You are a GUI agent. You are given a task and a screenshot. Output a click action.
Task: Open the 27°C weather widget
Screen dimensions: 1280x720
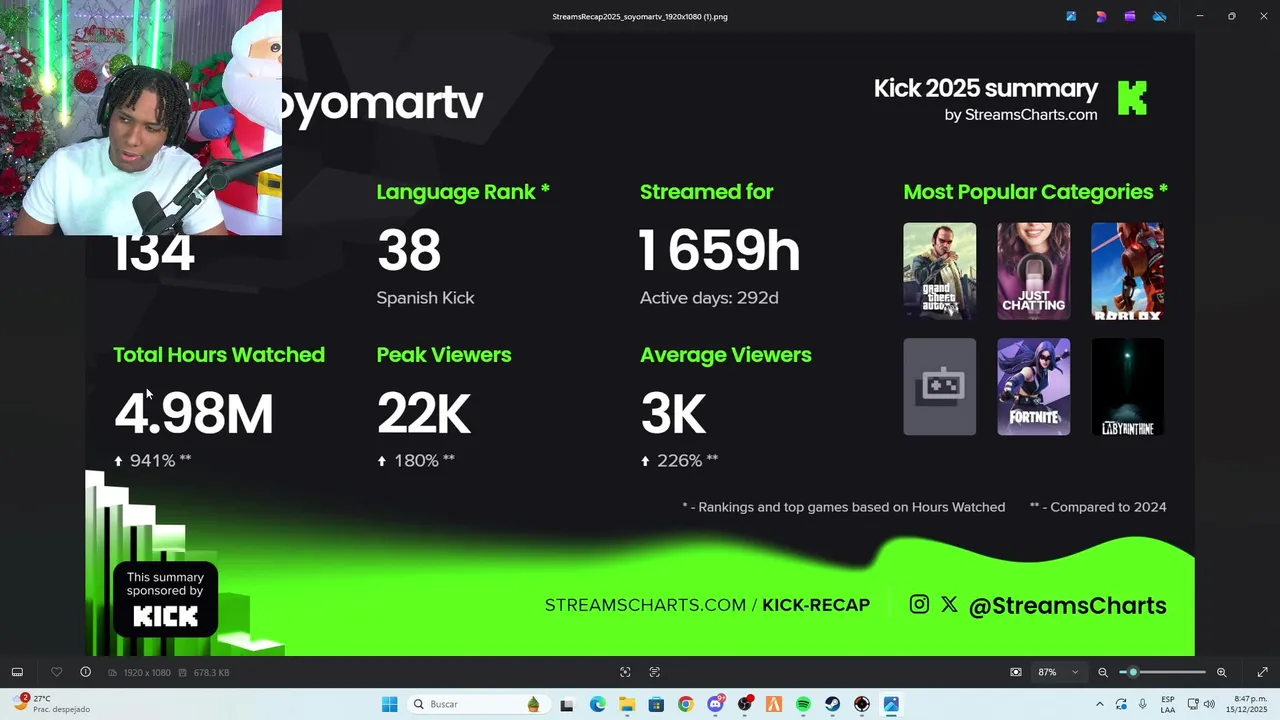[50, 704]
